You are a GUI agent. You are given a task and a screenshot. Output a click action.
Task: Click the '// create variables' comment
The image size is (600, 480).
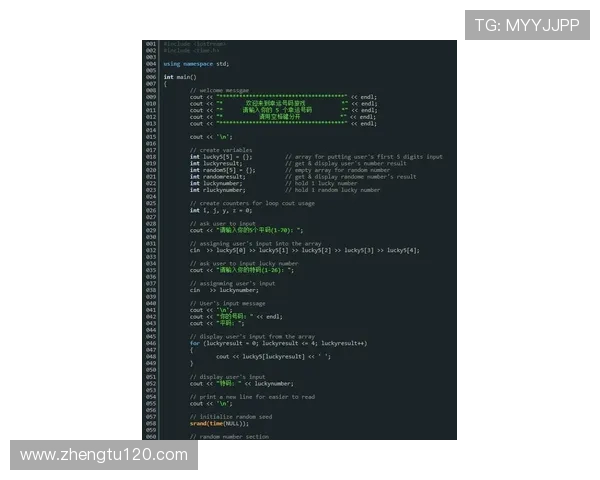[221, 150]
